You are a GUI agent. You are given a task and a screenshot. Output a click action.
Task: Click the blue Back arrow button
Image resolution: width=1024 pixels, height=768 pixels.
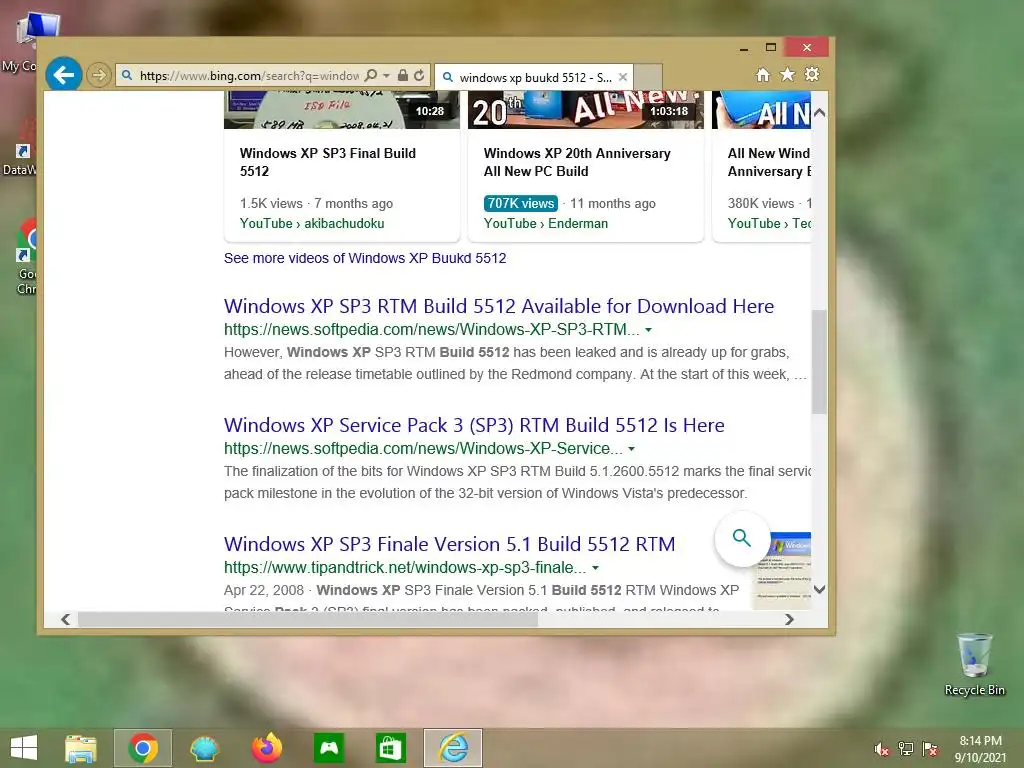point(64,75)
